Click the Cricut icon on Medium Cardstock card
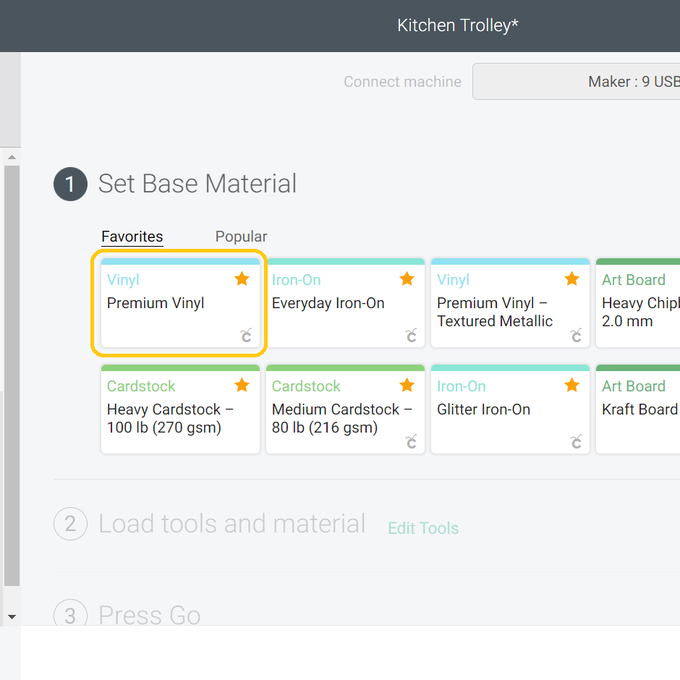The height and width of the screenshot is (680, 680). [x=411, y=441]
